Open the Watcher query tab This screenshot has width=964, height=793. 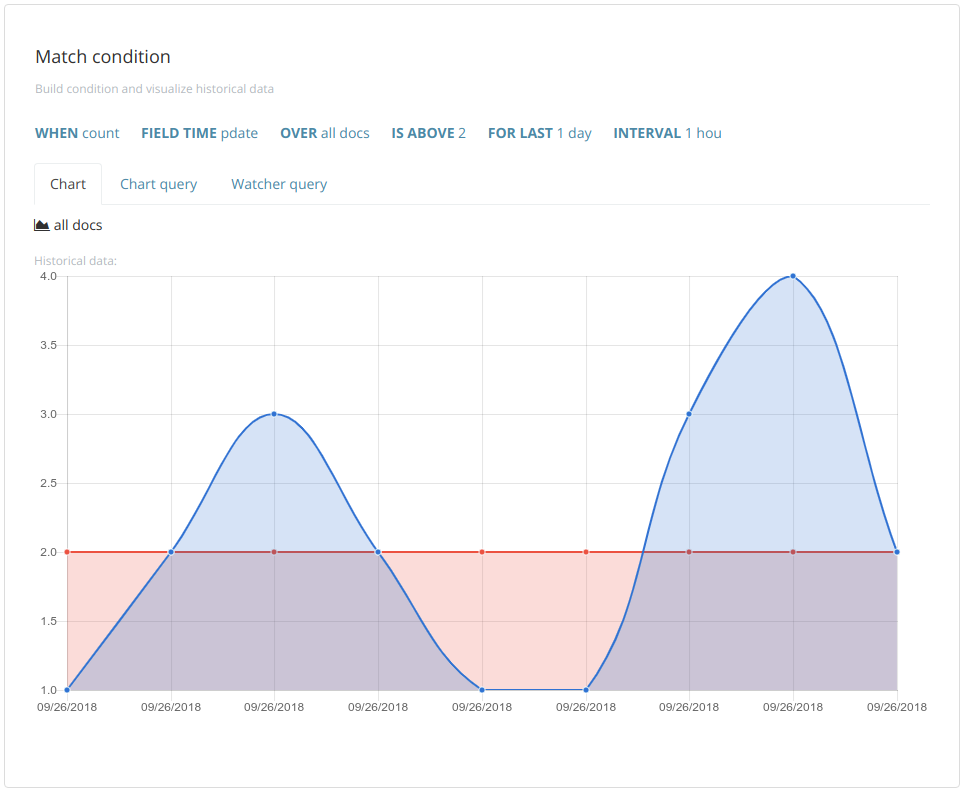[x=279, y=184]
